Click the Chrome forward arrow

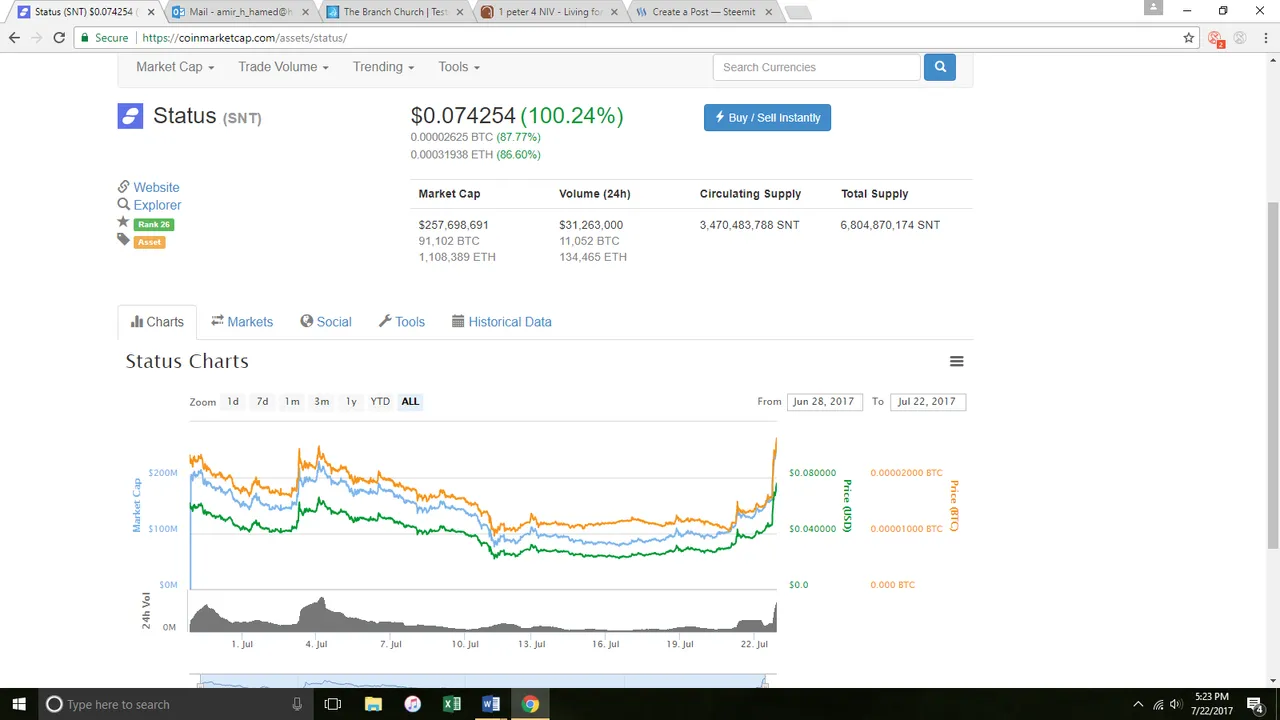37,38
